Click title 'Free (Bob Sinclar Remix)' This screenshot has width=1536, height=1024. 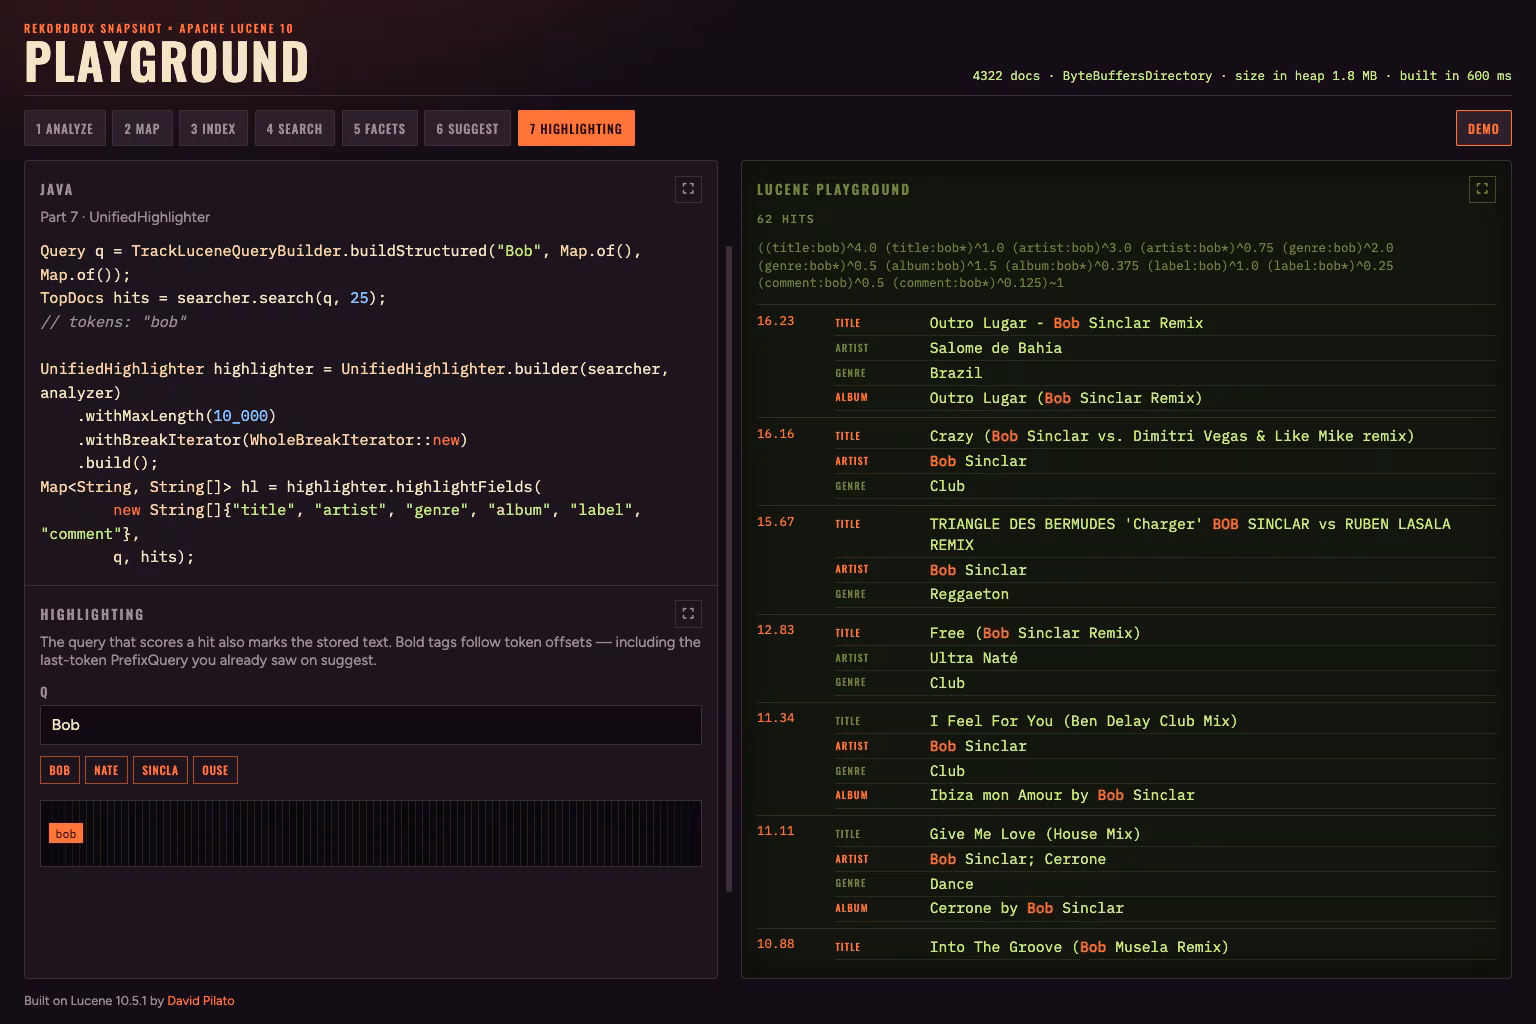click(x=1035, y=633)
